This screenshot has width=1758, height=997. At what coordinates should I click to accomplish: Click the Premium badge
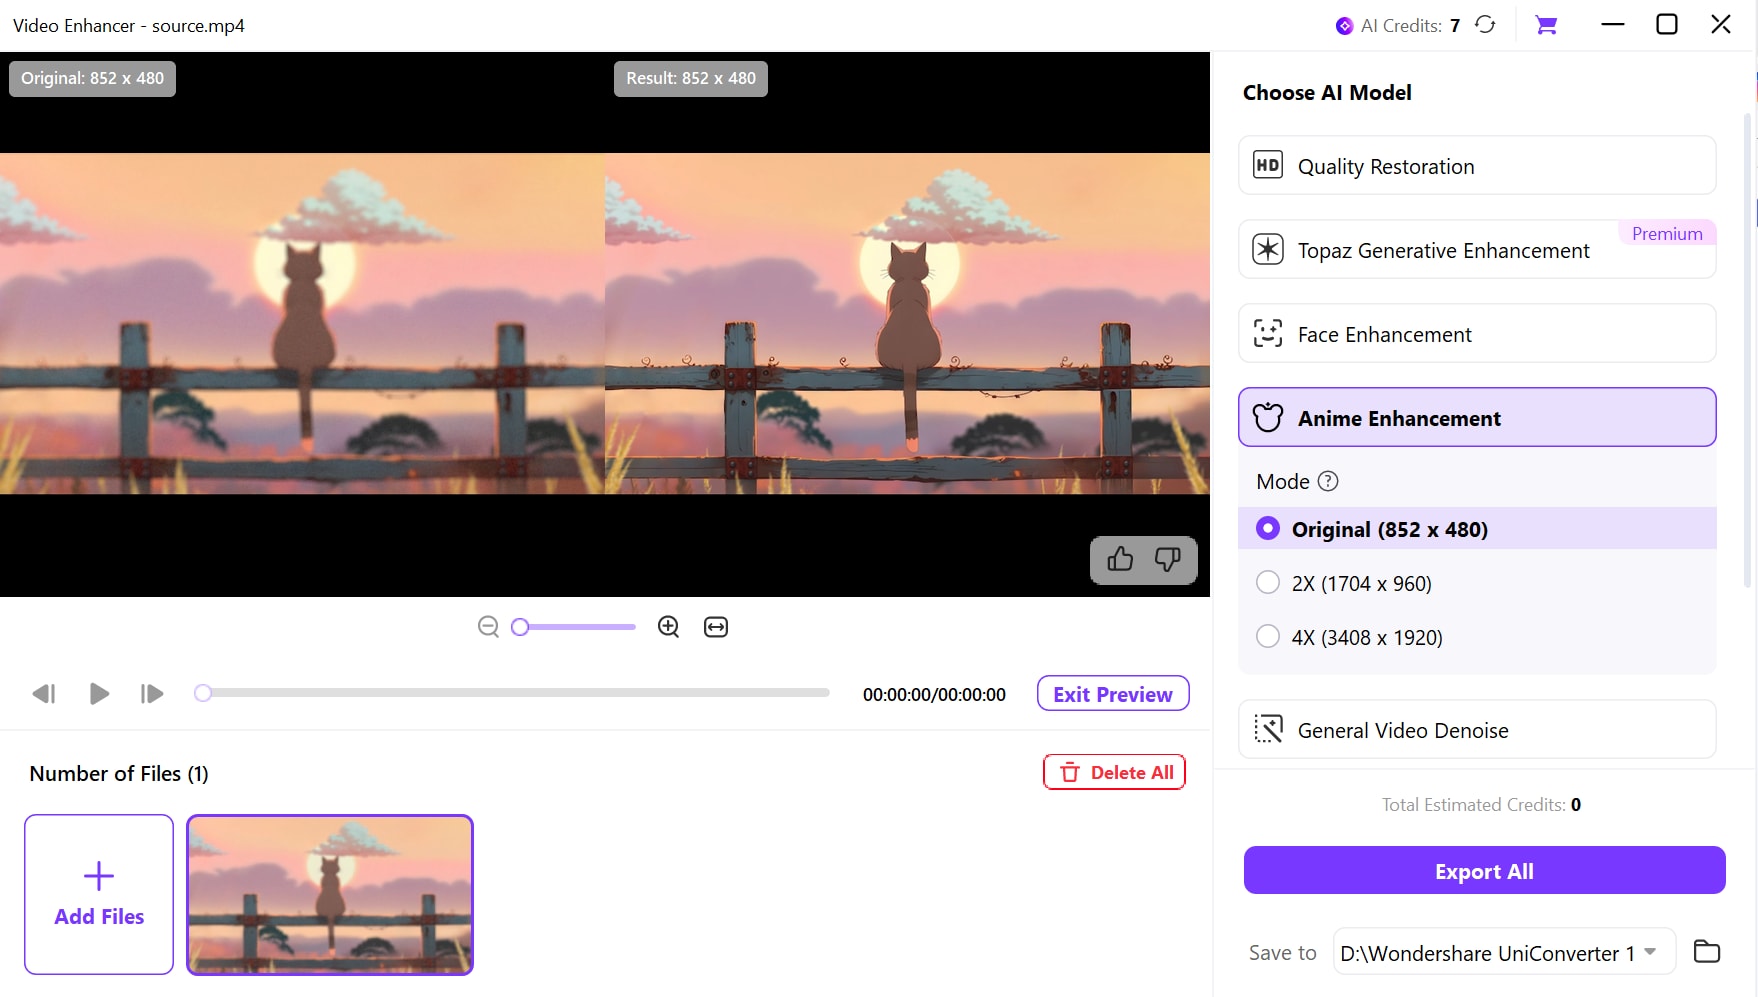tap(1667, 233)
